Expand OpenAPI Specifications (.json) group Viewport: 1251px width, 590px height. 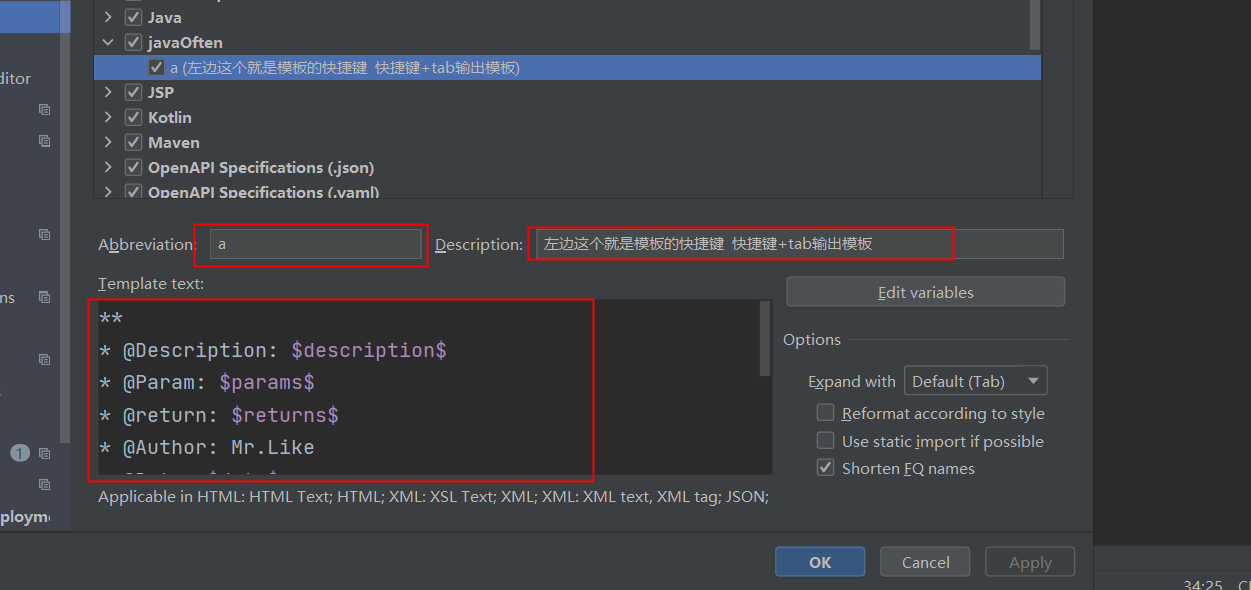tap(108, 167)
